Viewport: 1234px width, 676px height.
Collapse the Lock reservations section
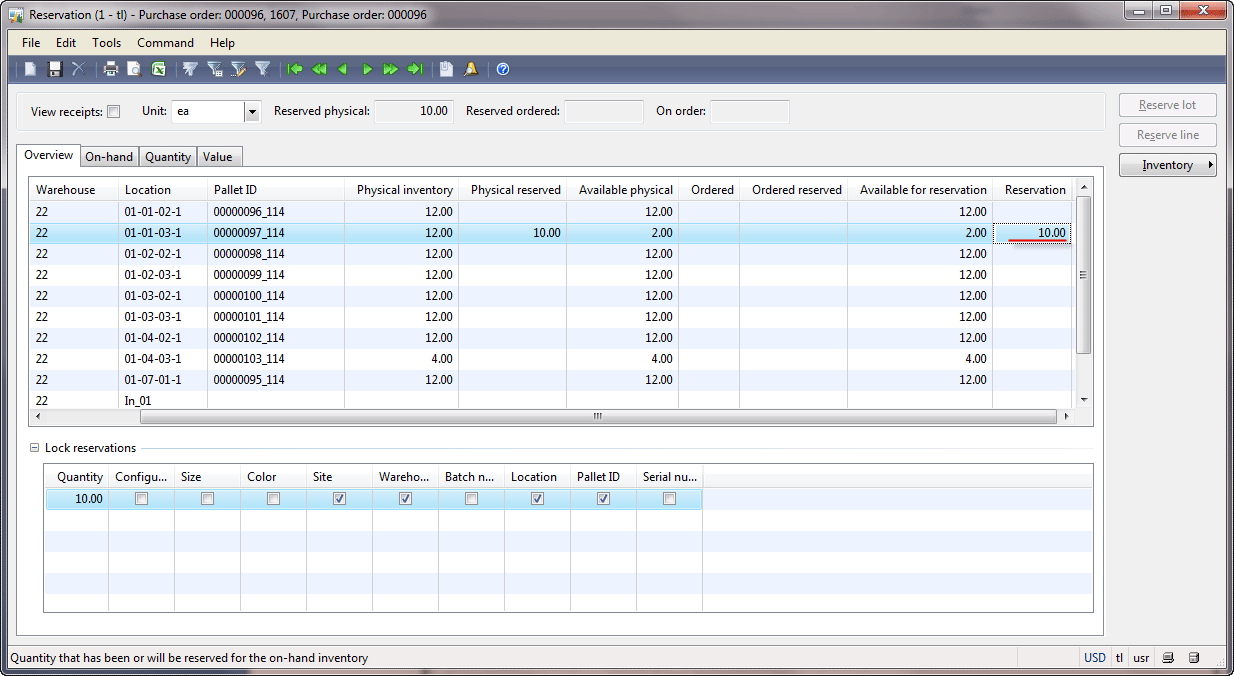pos(35,448)
